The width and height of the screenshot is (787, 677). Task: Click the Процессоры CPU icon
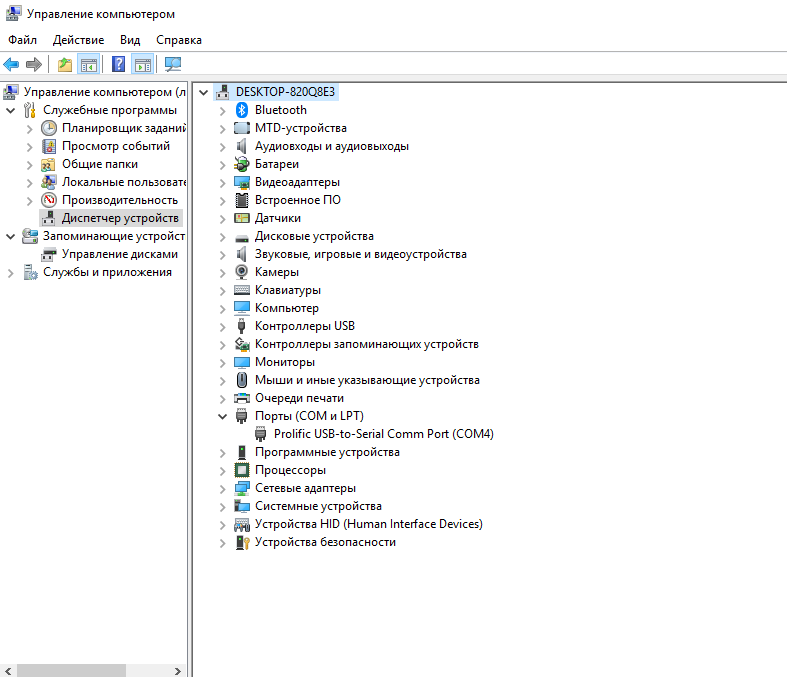242,470
